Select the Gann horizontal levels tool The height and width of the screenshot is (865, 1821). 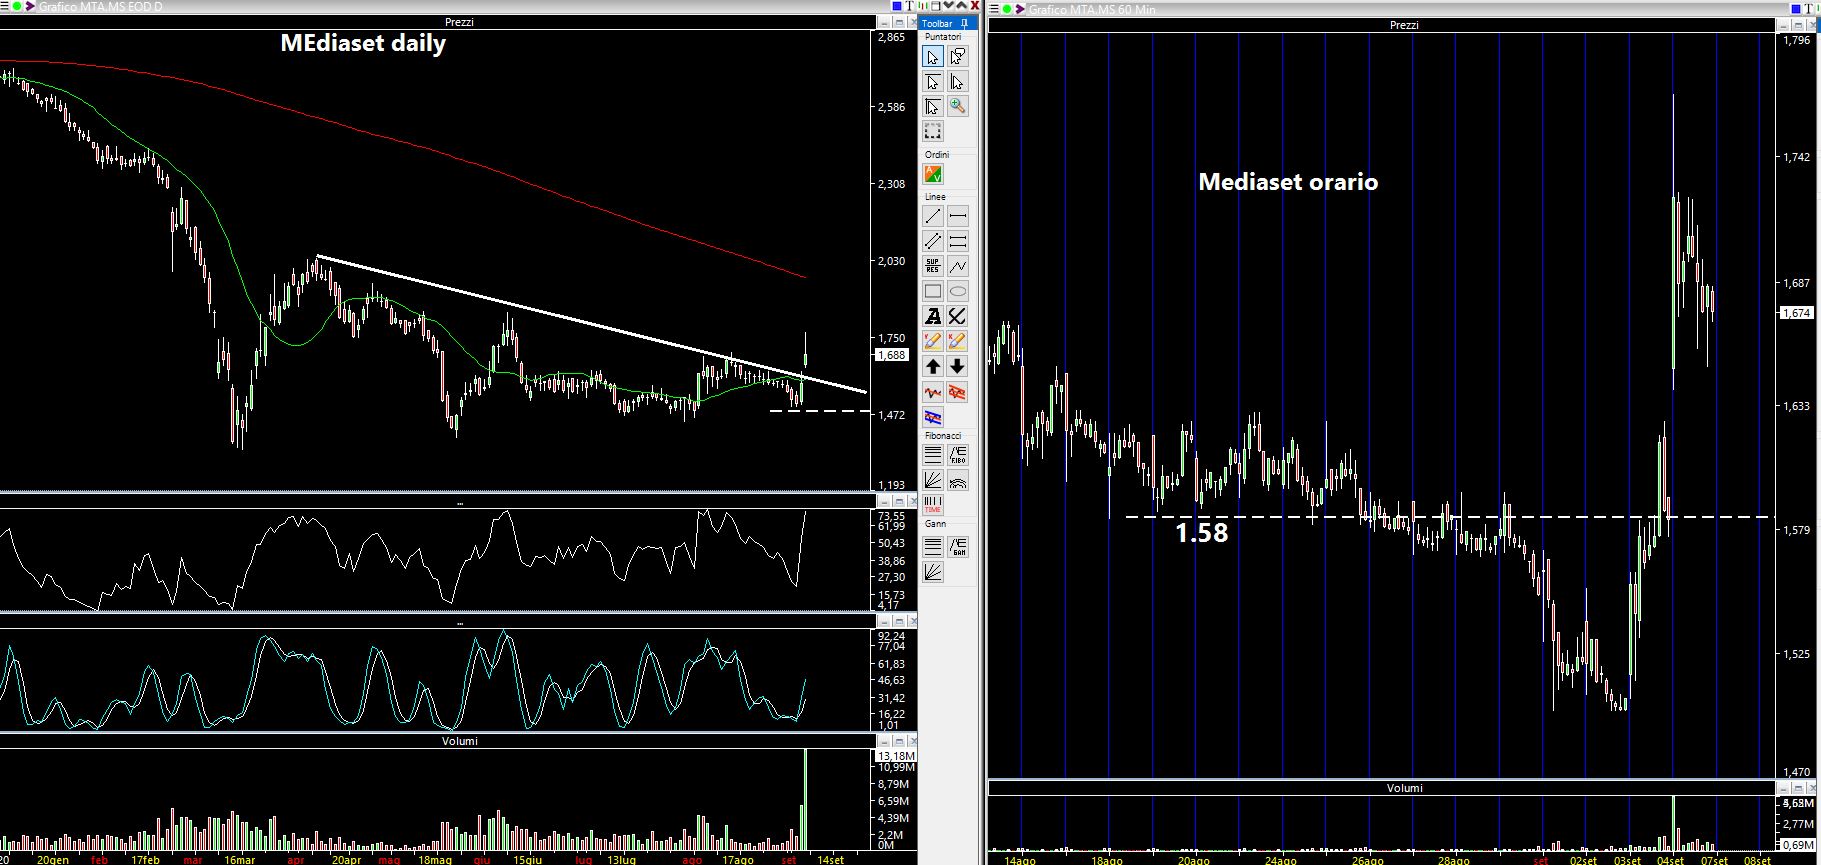click(932, 547)
